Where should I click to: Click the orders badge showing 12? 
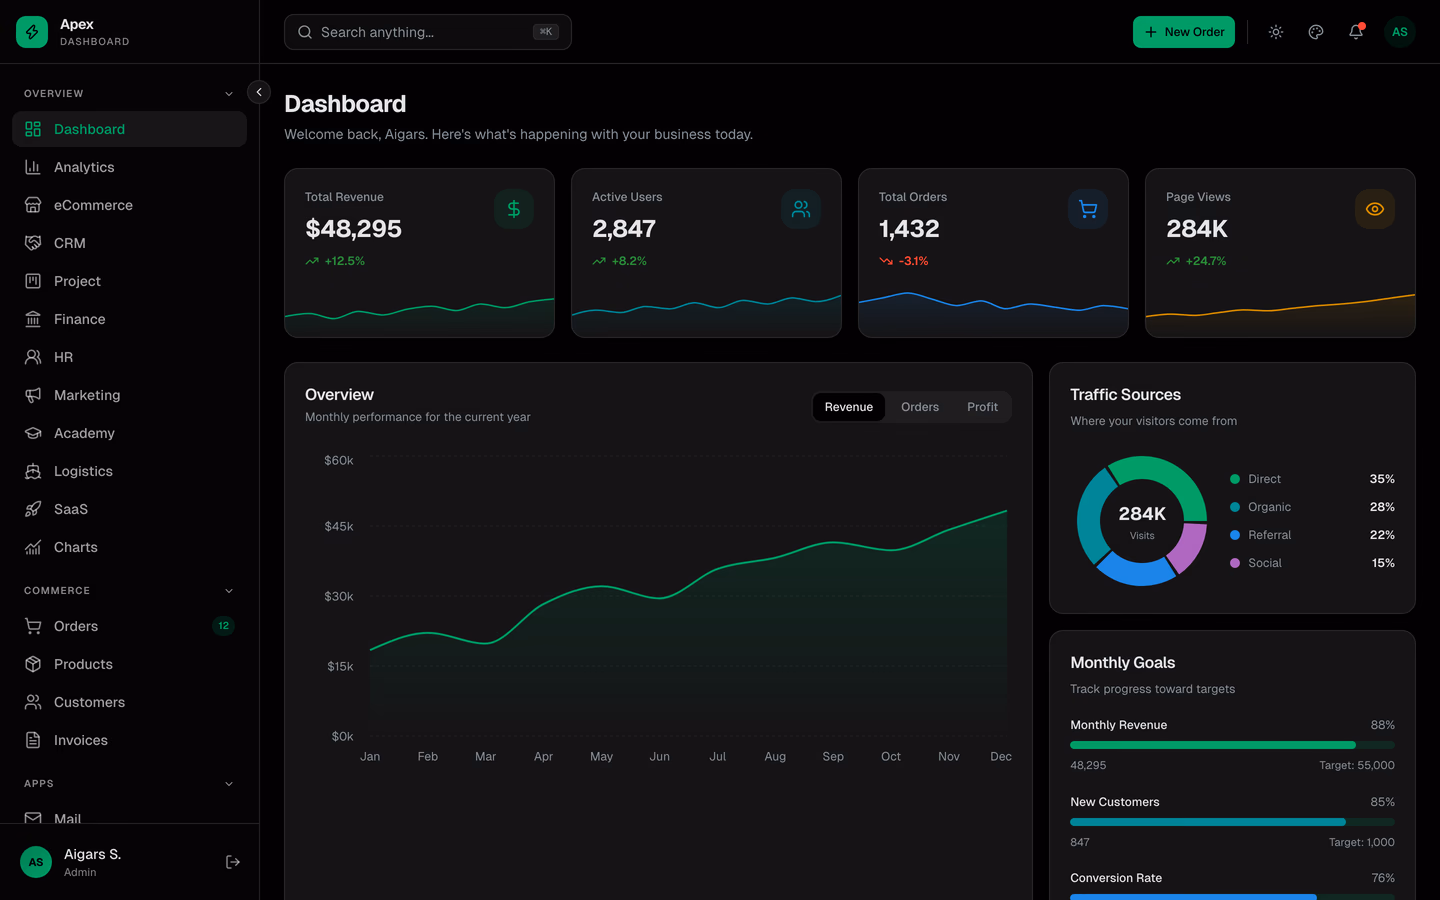pyautogui.click(x=223, y=626)
